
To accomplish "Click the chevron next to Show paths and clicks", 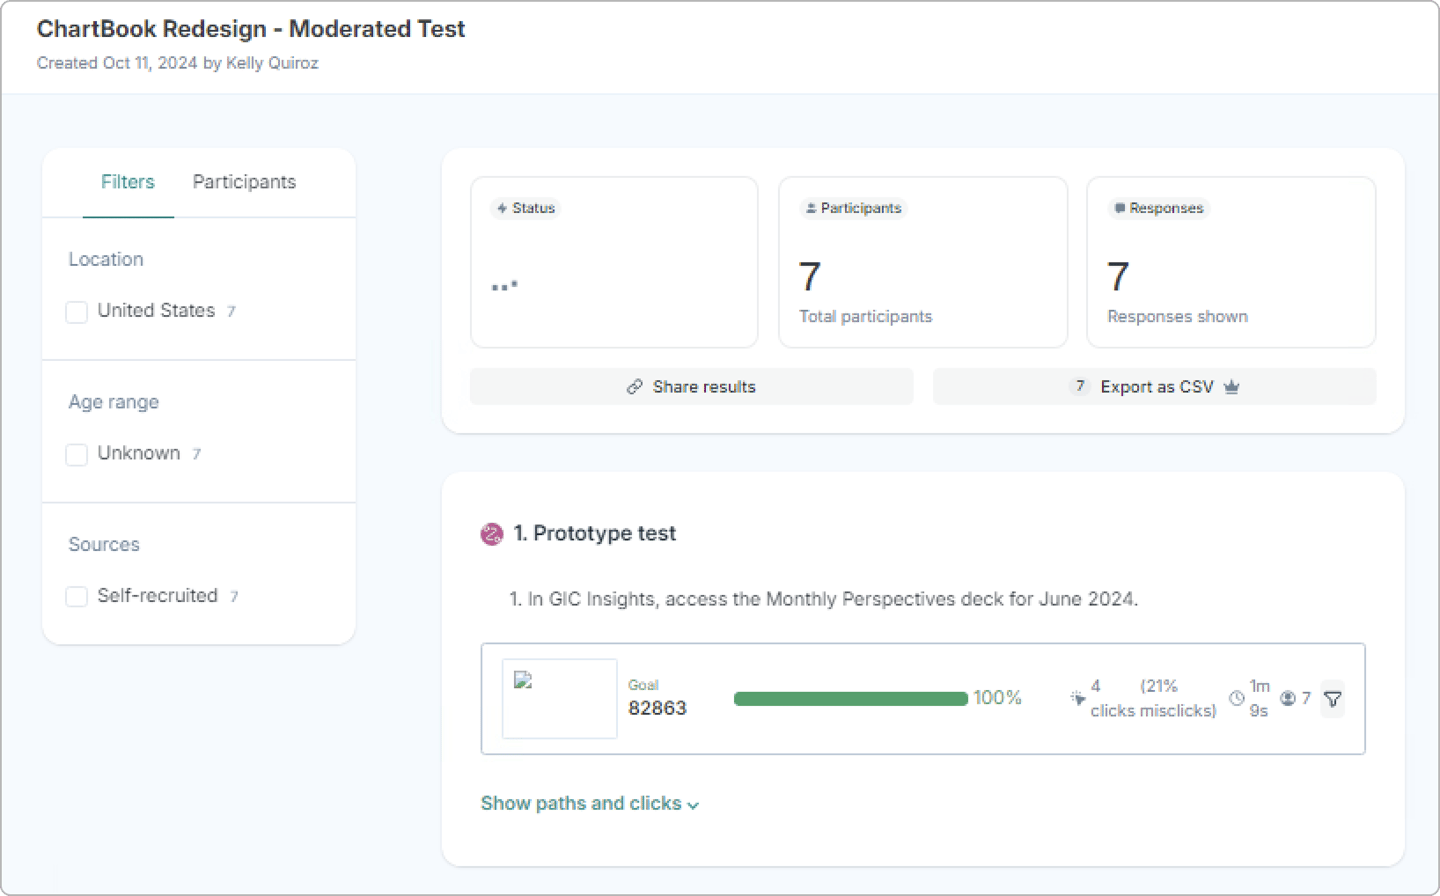I will (x=693, y=805).
